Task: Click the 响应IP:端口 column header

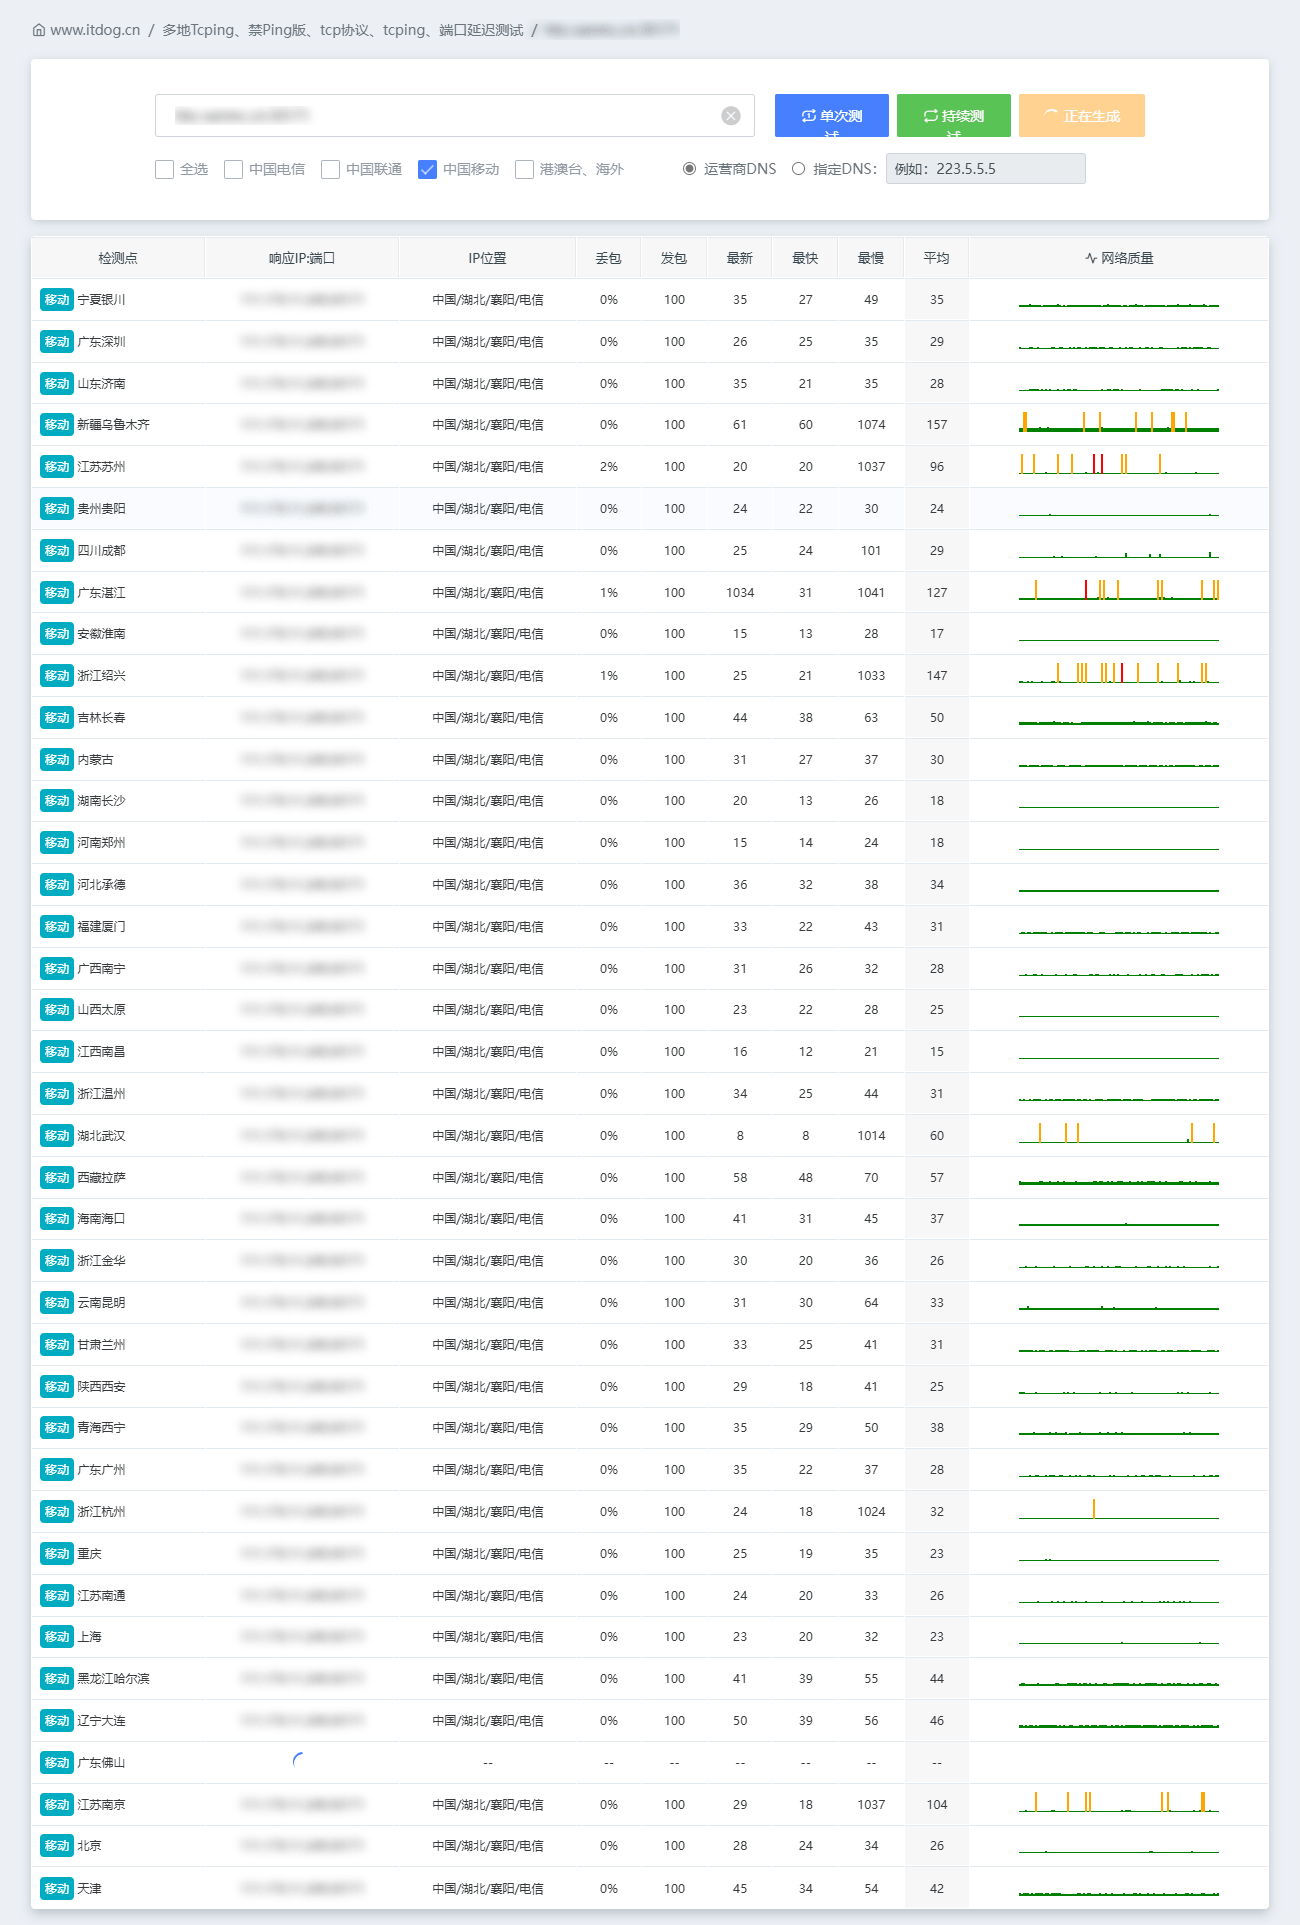Action: coord(302,258)
